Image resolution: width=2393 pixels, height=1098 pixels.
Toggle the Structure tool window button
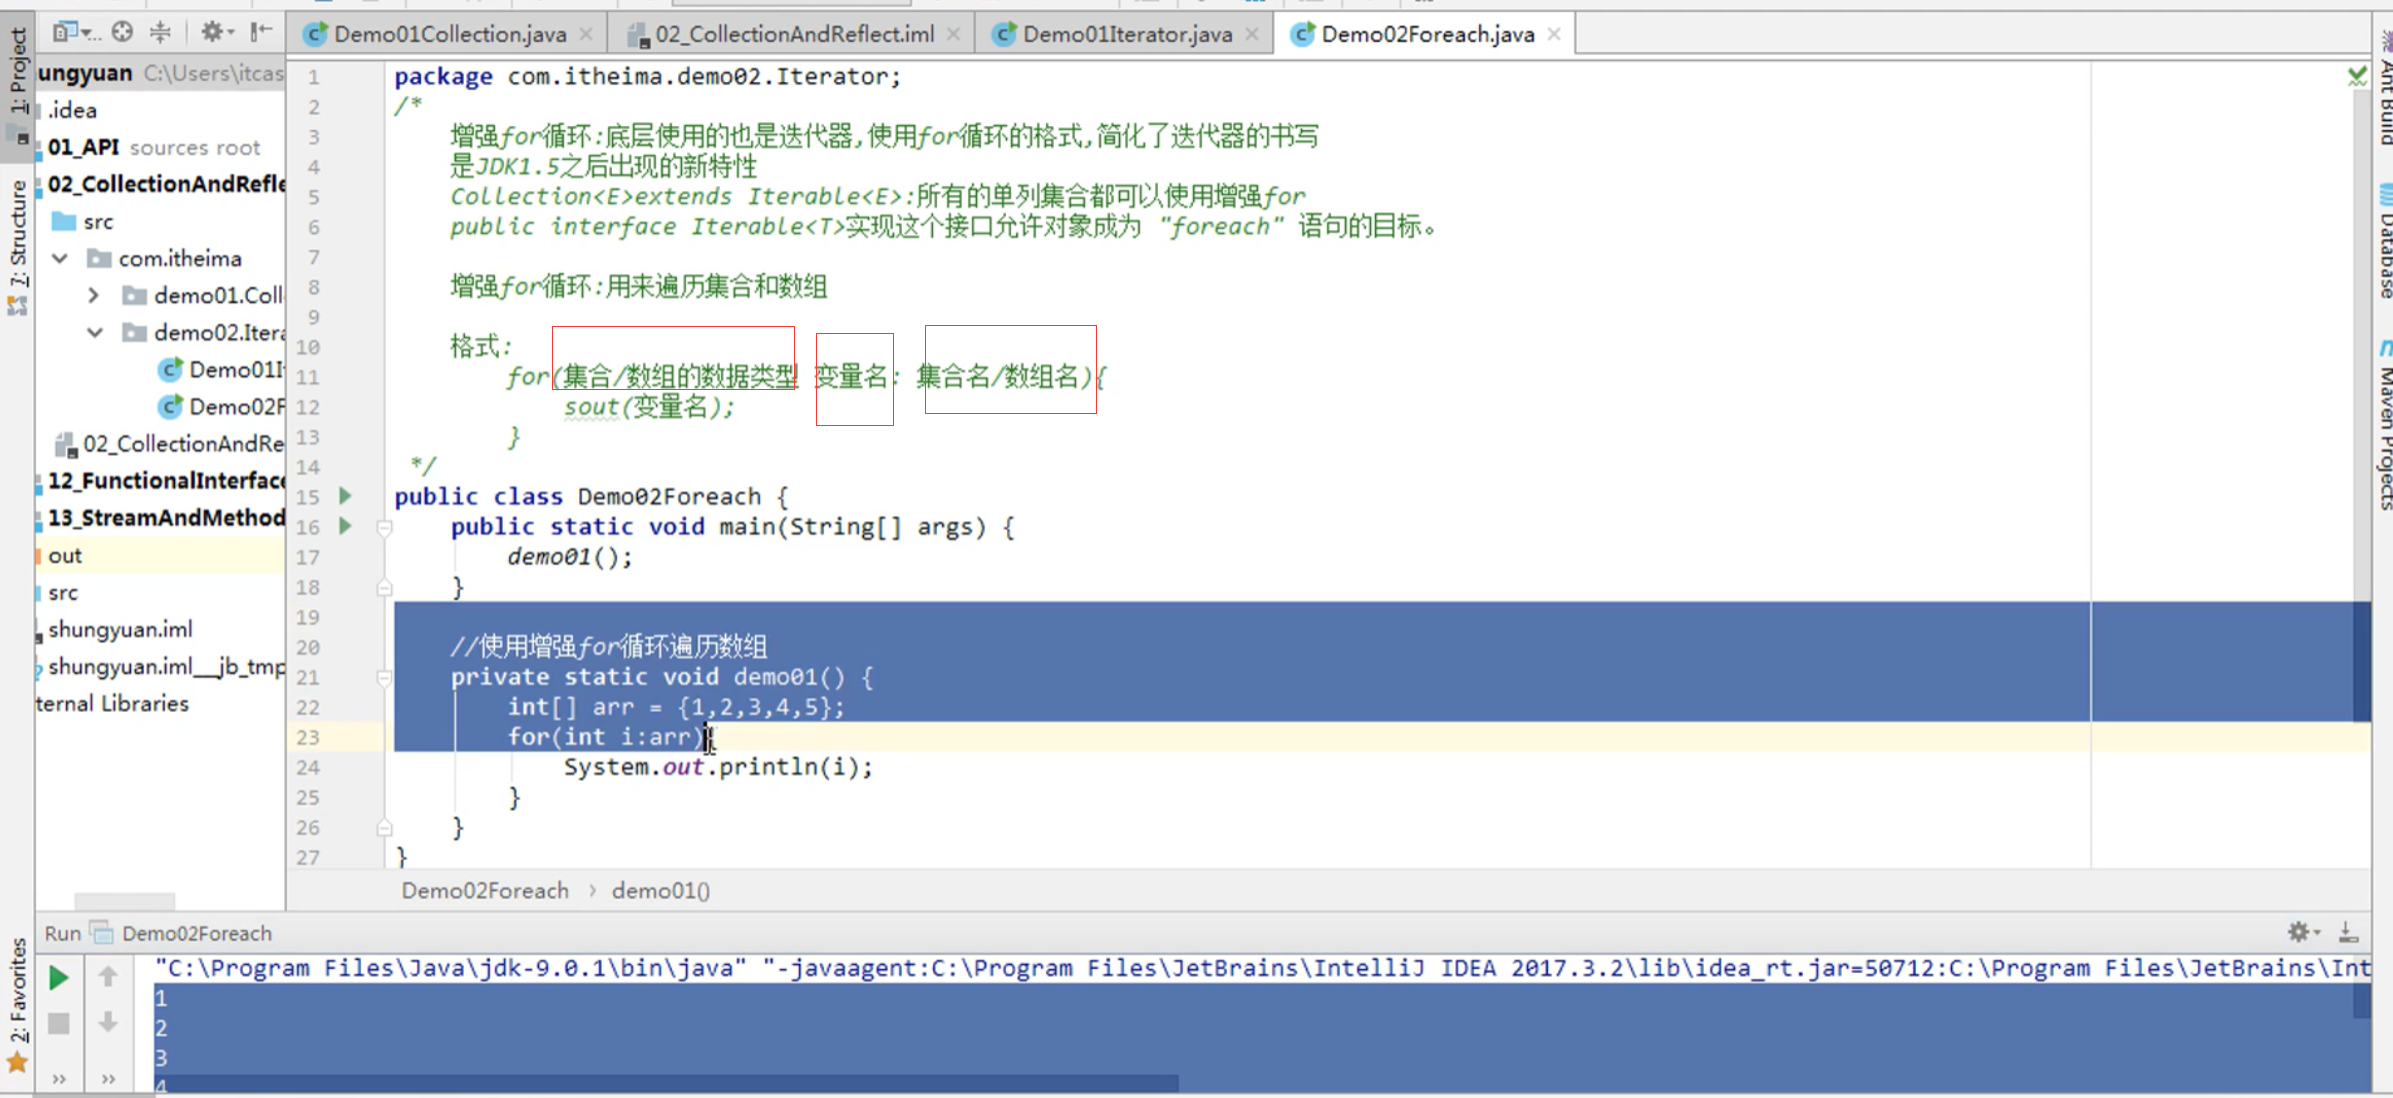click(x=17, y=247)
